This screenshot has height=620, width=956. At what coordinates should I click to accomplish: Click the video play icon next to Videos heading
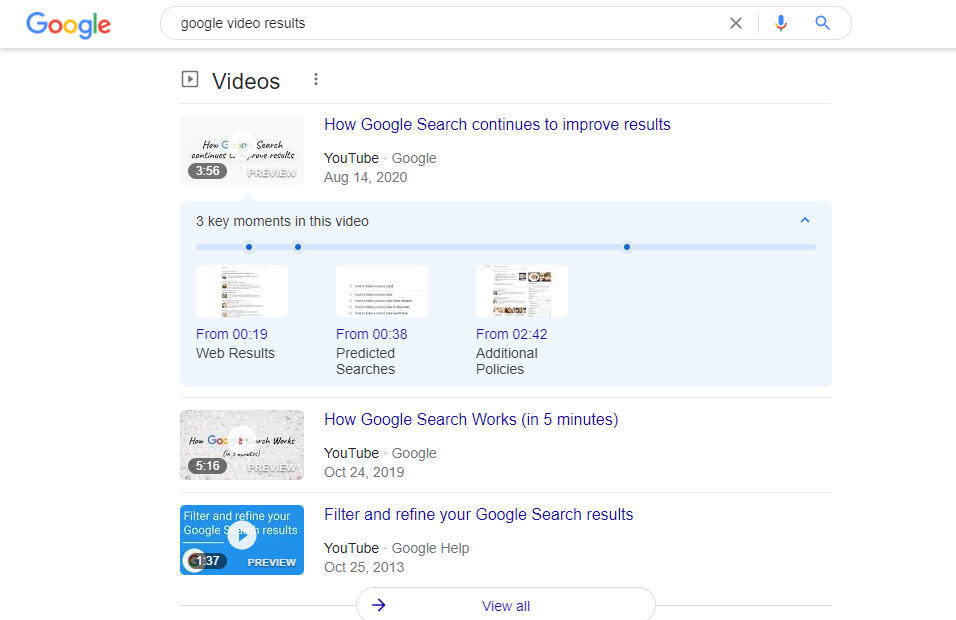click(190, 79)
